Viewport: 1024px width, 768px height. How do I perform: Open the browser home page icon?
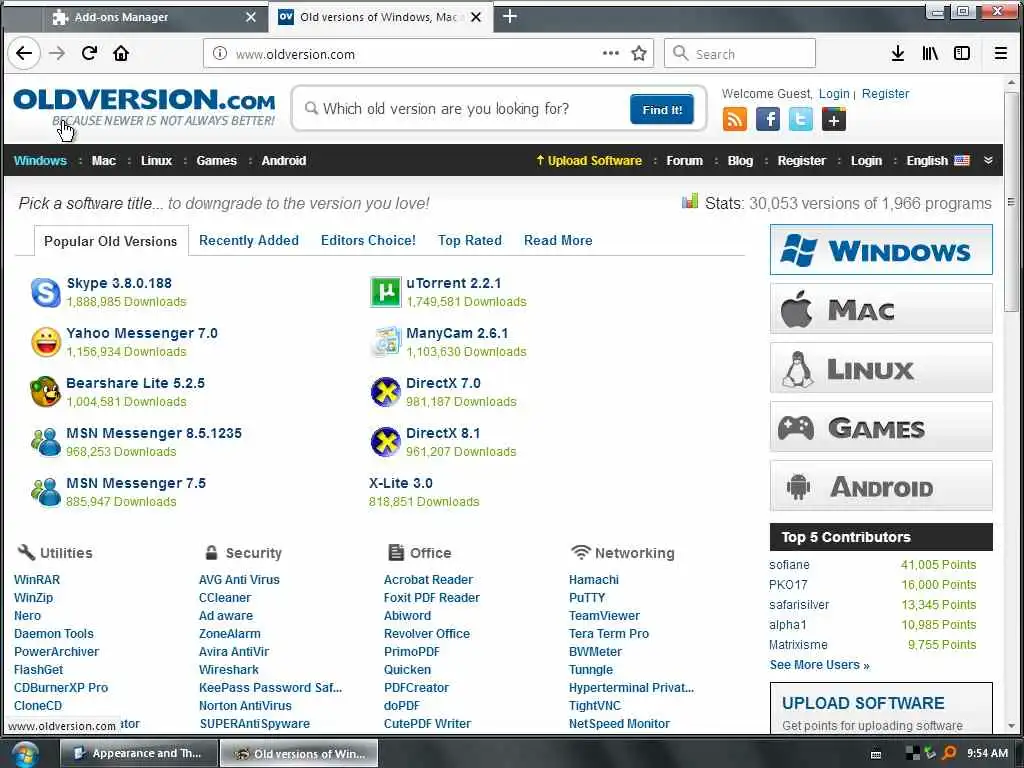pos(121,53)
